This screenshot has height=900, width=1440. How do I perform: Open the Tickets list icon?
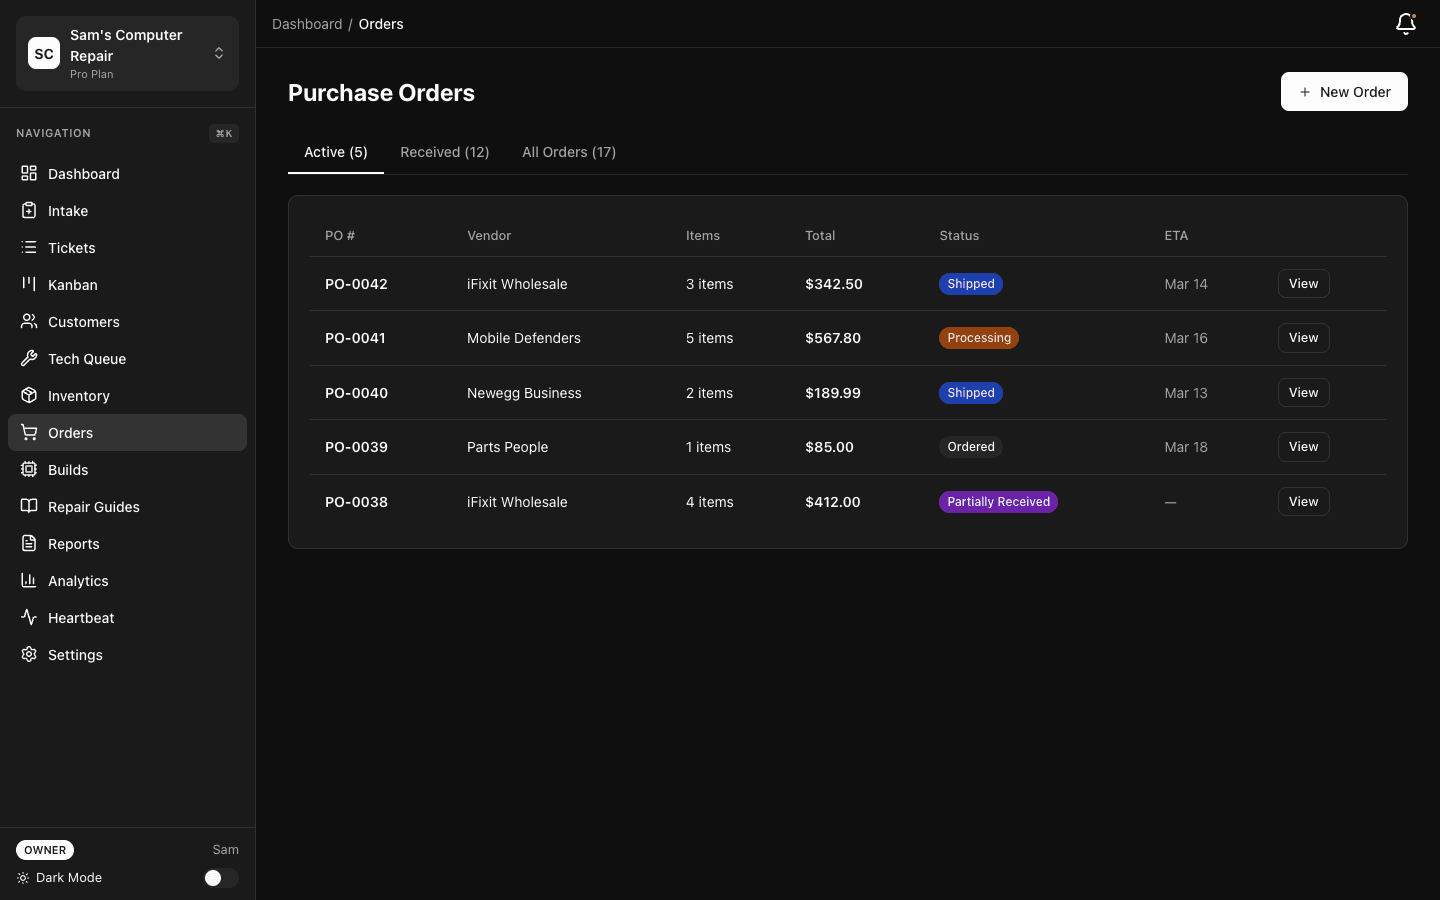point(29,248)
